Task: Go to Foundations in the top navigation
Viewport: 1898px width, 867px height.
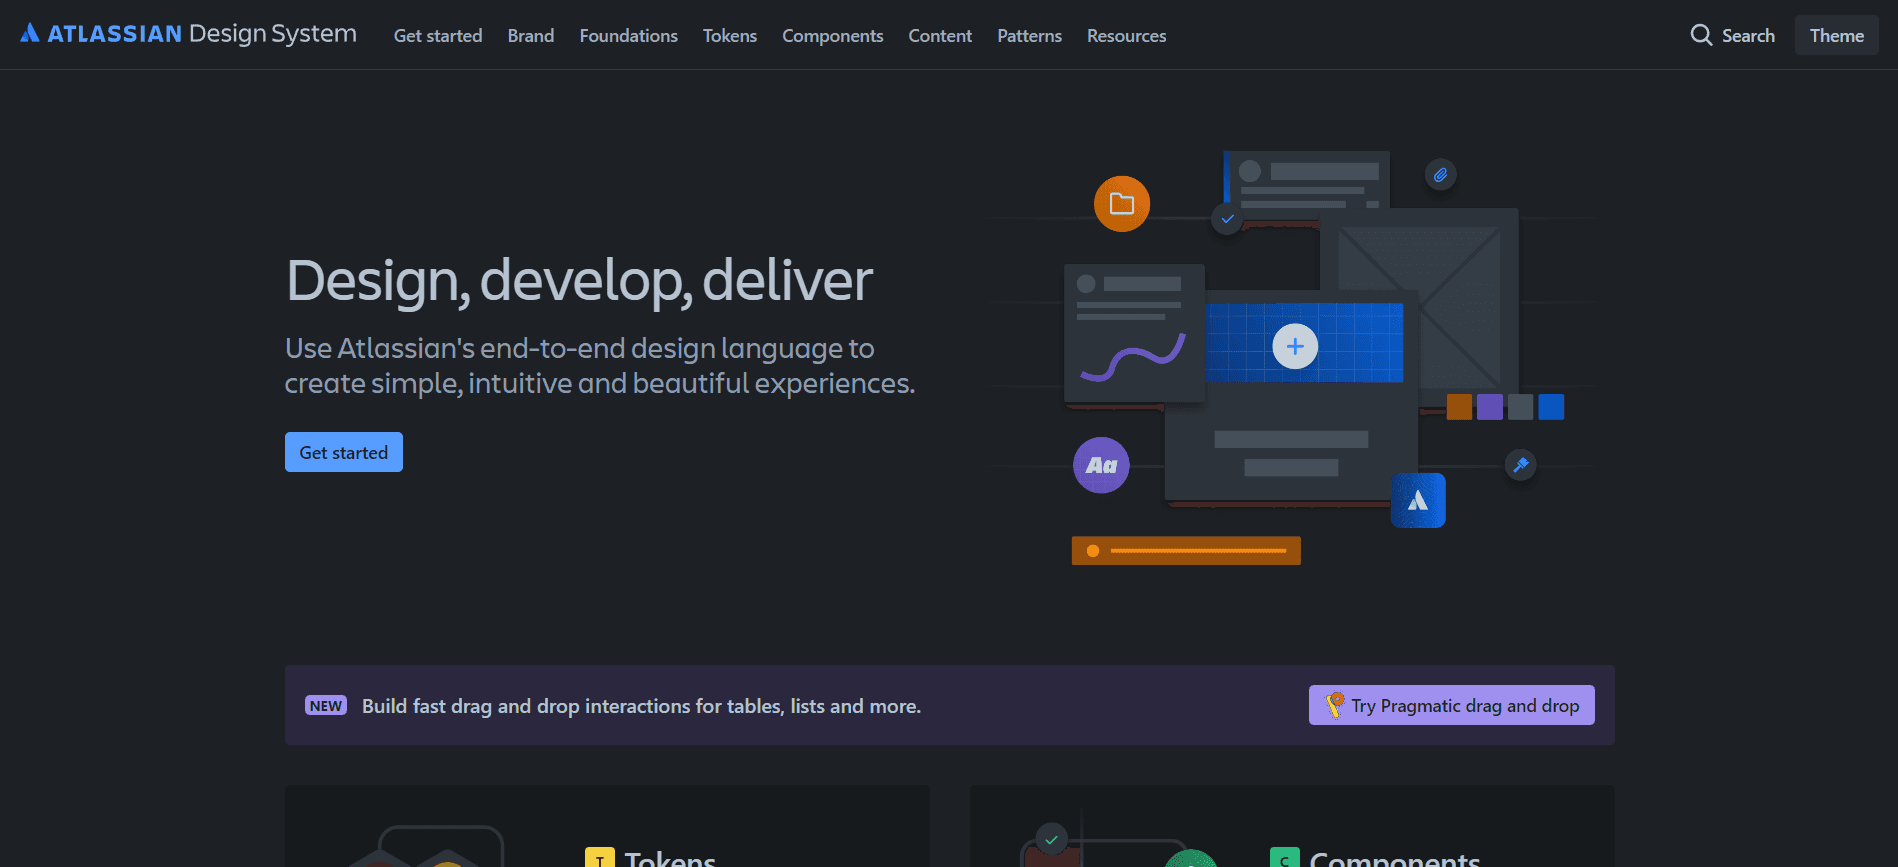Action: [x=629, y=36]
